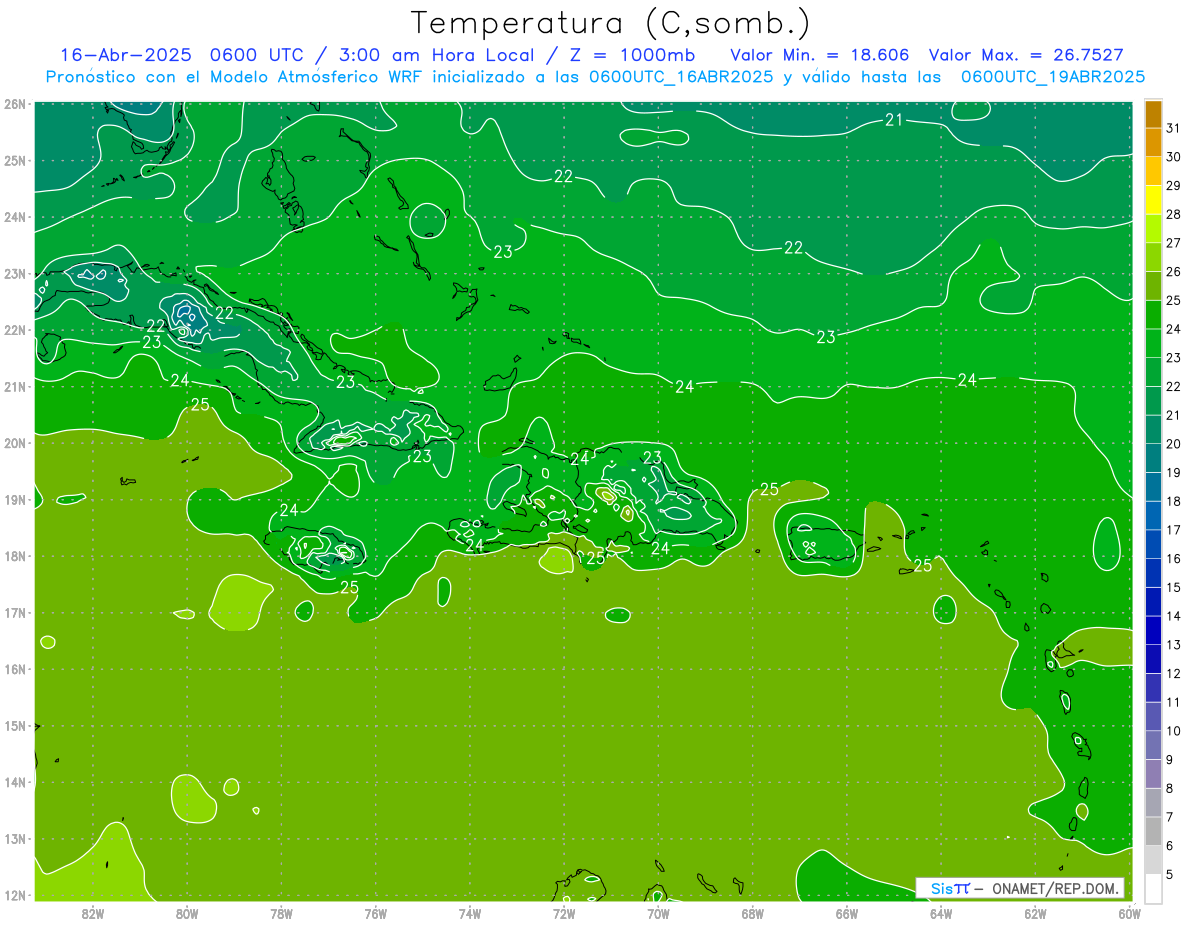
Task: Click the 17N latitude axis label
Action: point(14,612)
